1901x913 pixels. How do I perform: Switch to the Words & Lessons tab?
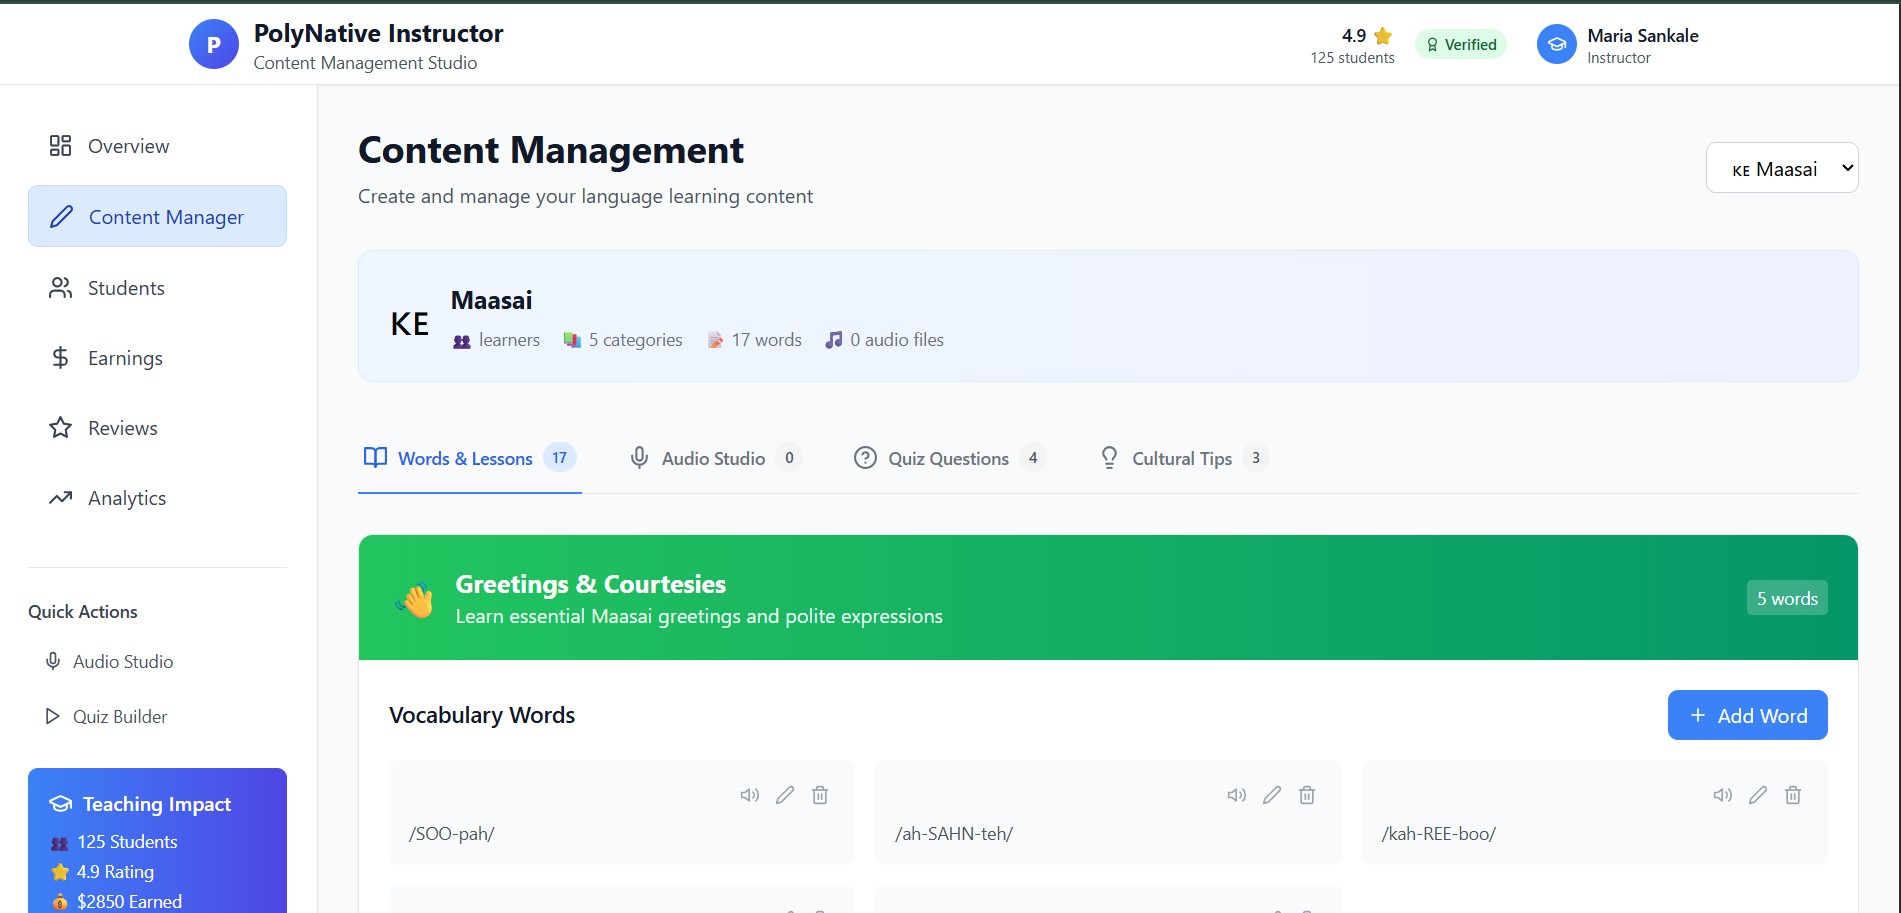469,458
